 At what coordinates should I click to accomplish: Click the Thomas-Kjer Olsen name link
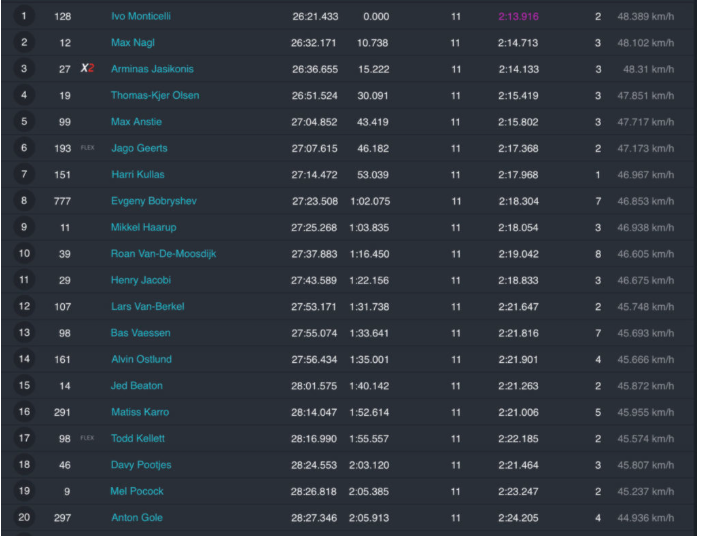pyautogui.click(x=155, y=96)
